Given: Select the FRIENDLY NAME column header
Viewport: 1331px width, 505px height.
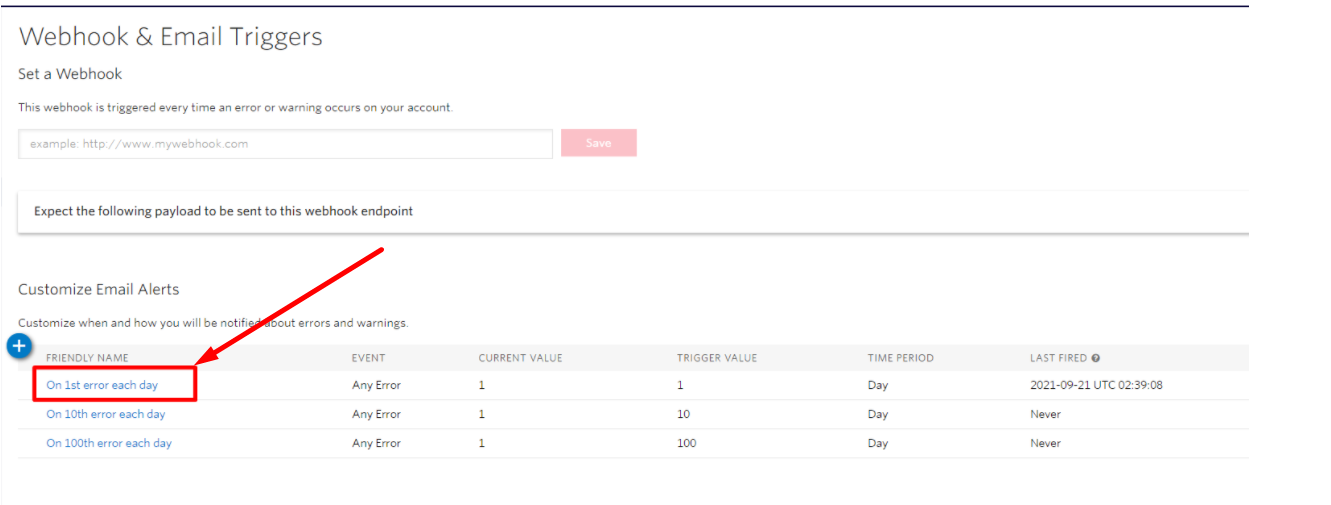Looking at the screenshot, I should pyautogui.click(x=87, y=358).
